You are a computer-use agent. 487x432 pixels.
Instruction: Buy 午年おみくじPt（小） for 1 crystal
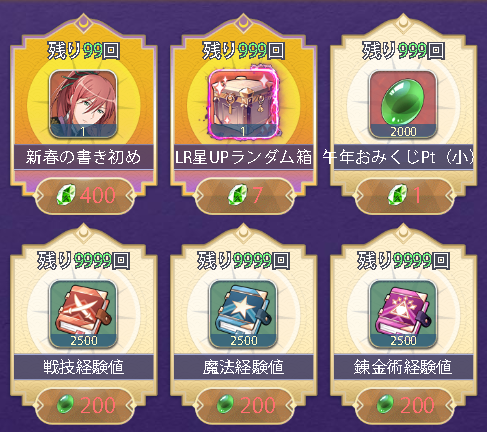pos(404,196)
